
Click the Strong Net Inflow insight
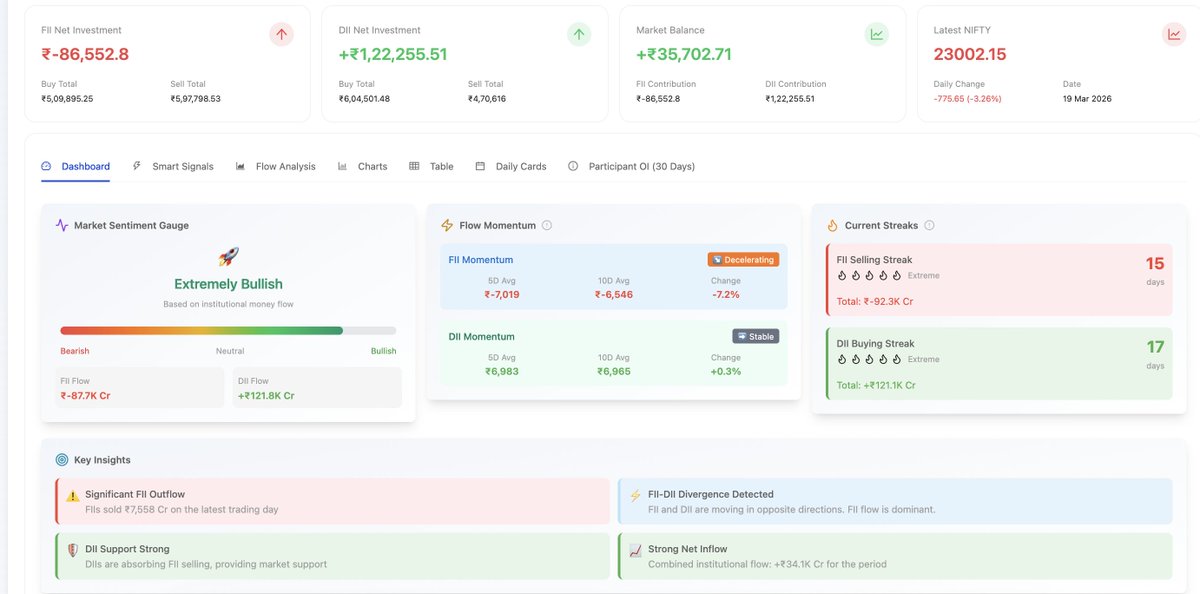896,556
